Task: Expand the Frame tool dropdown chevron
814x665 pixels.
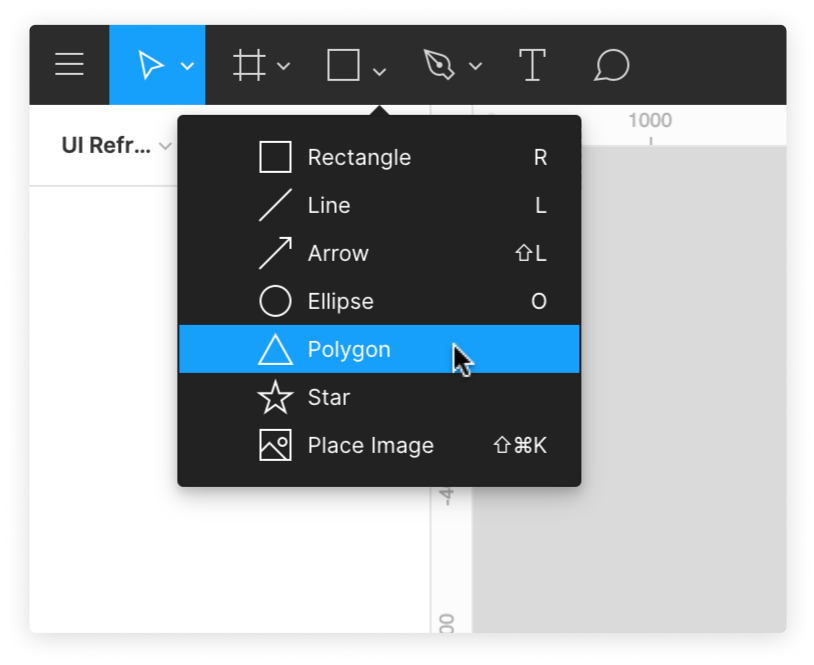Action: point(283,66)
